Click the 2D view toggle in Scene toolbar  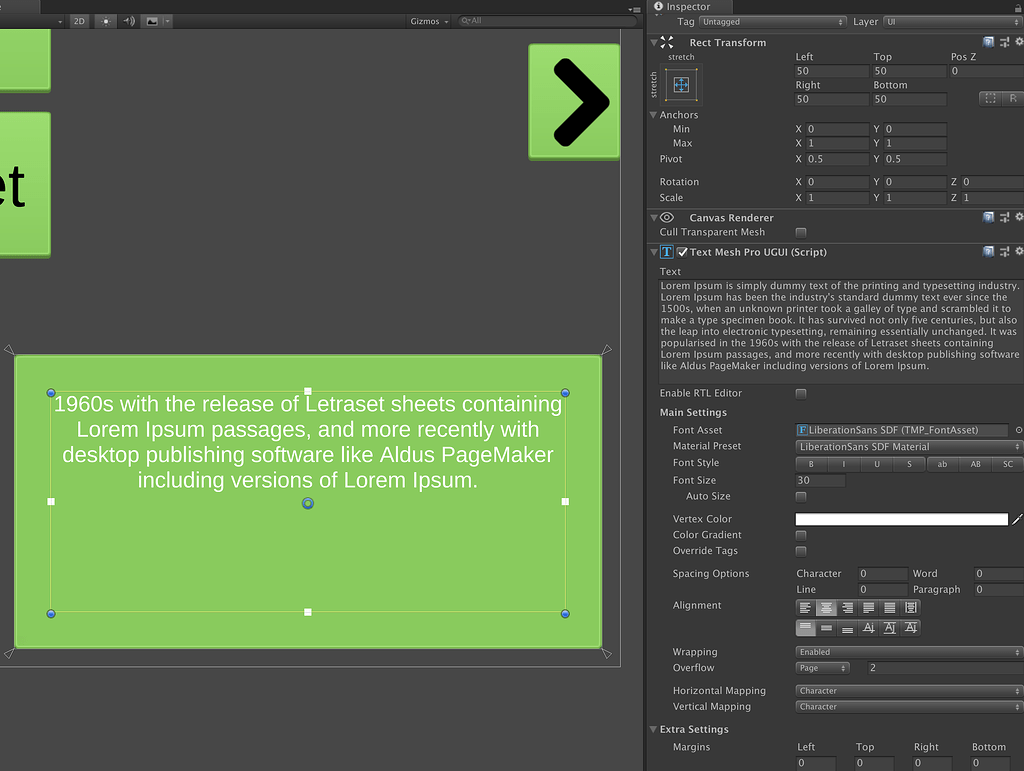pos(79,20)
